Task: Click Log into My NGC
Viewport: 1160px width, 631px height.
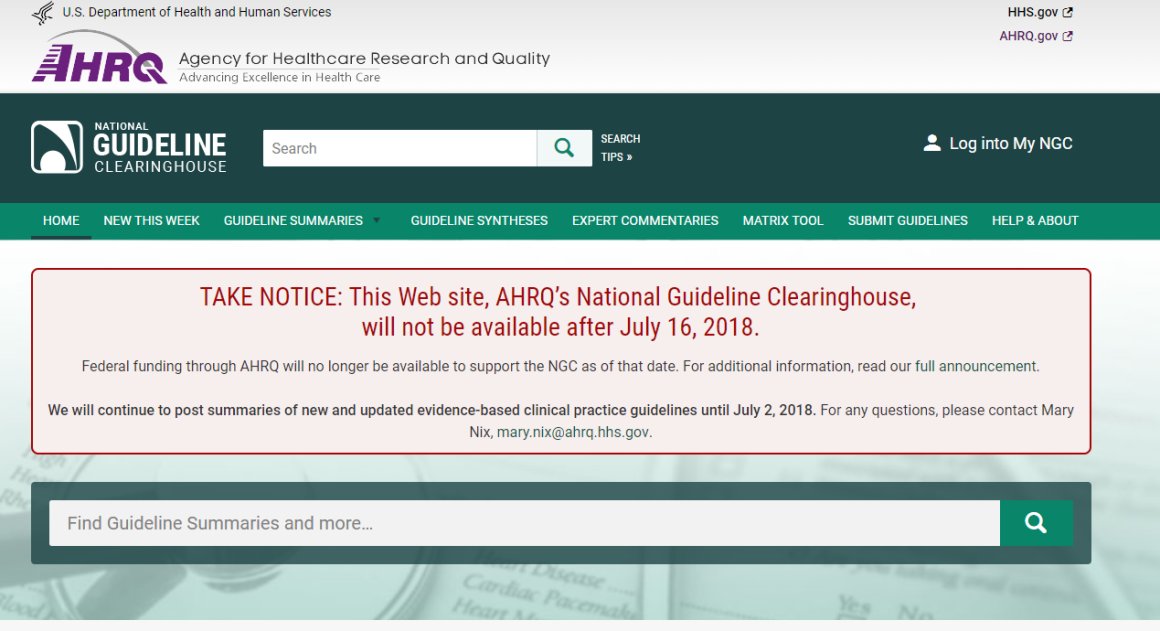Action: click(1011, 144)
